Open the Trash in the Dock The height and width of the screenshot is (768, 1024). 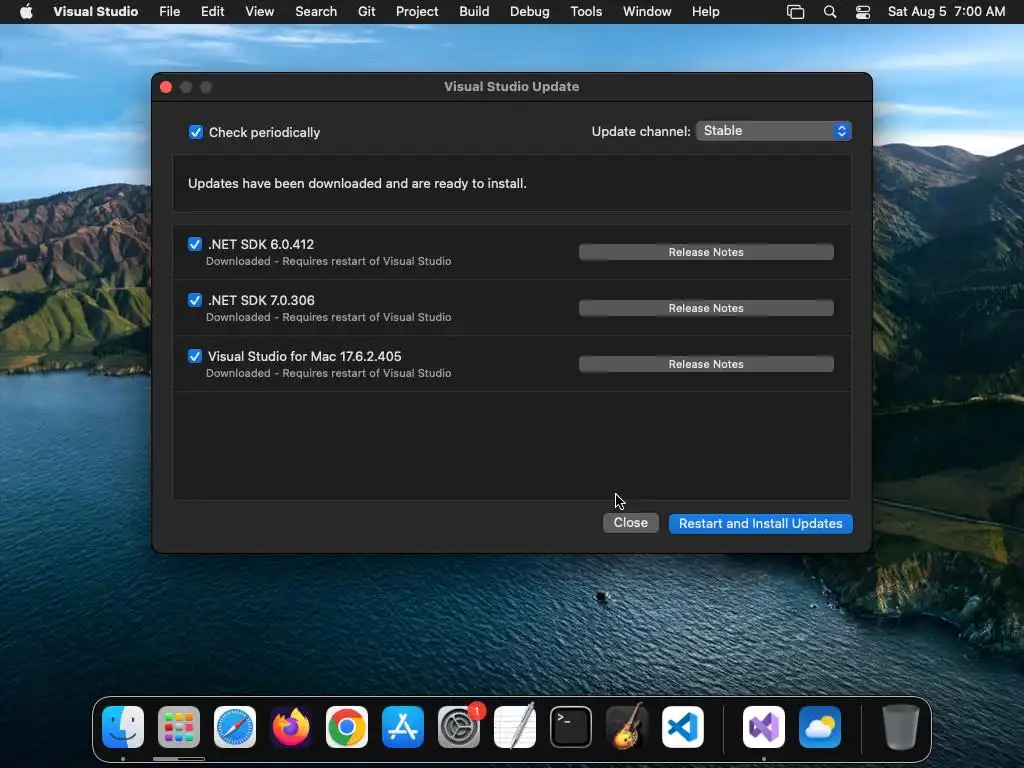901,727
